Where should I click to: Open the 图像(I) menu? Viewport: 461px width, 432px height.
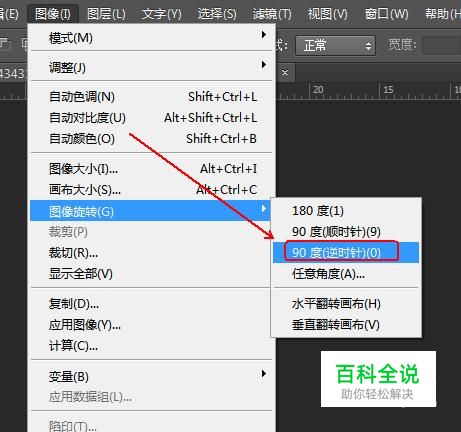tap(53, 14)
